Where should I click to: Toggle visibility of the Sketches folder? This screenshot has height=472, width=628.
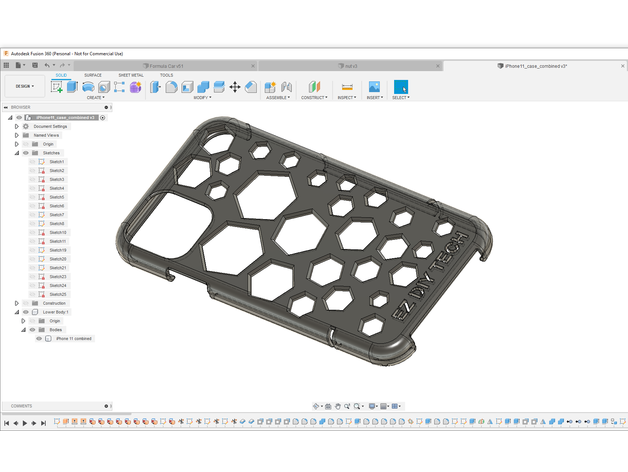[x=26, y=153]
